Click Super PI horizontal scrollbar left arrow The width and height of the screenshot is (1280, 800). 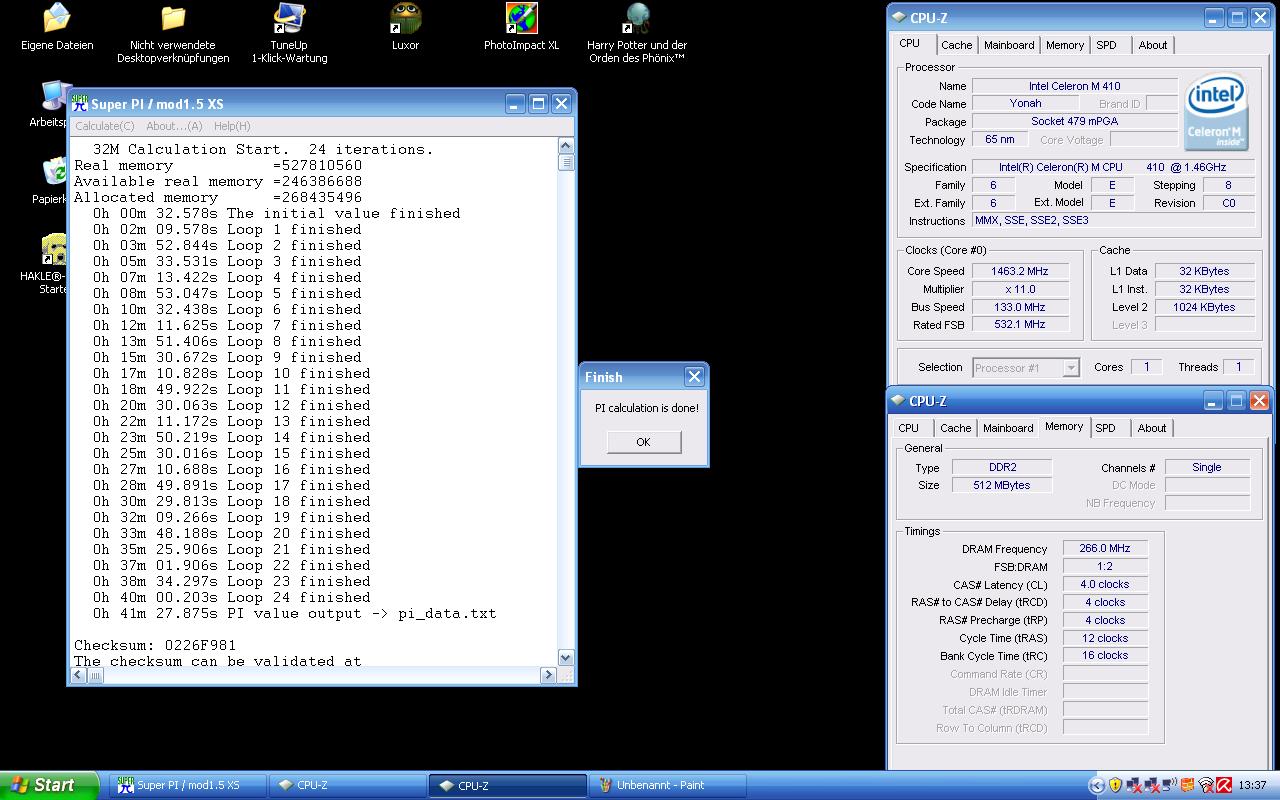click(x=79, y=675)
